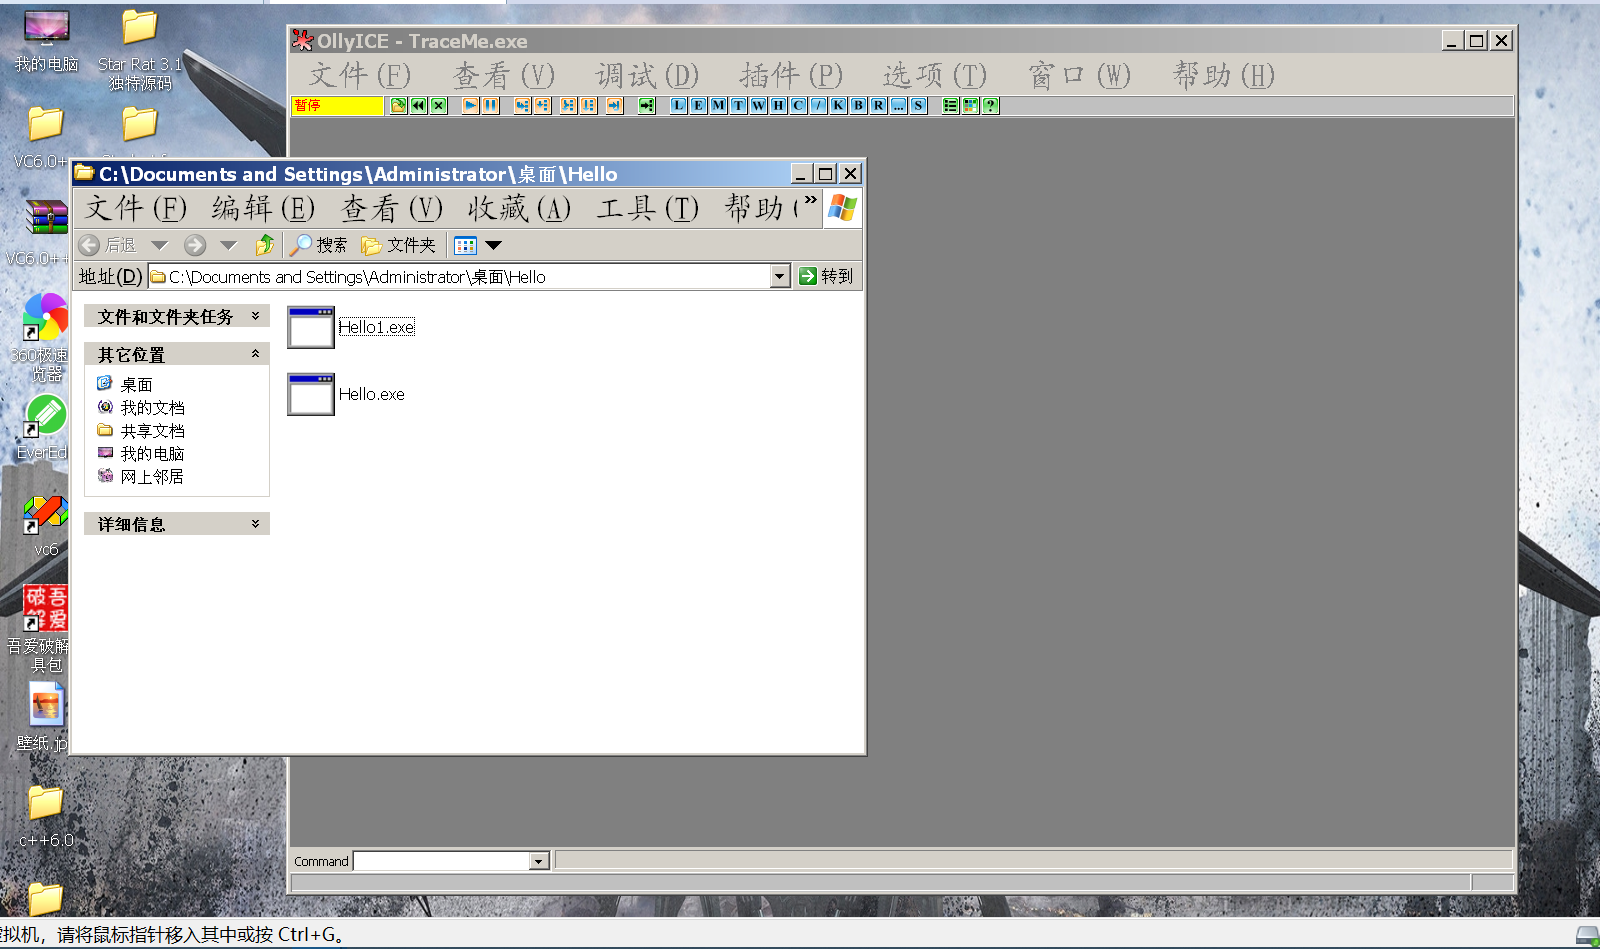
Task: Open Executable modules via E button
Action: point(698,105)
